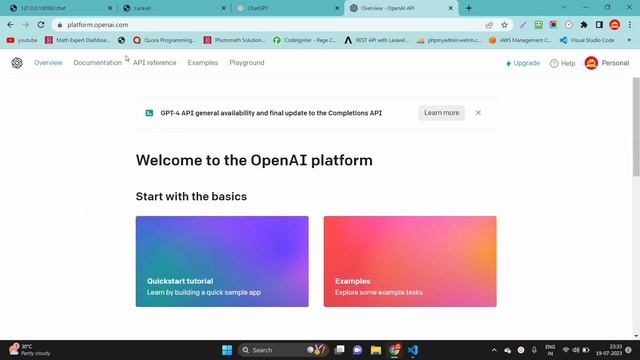Click the microphone tray icon

point(534,350)
